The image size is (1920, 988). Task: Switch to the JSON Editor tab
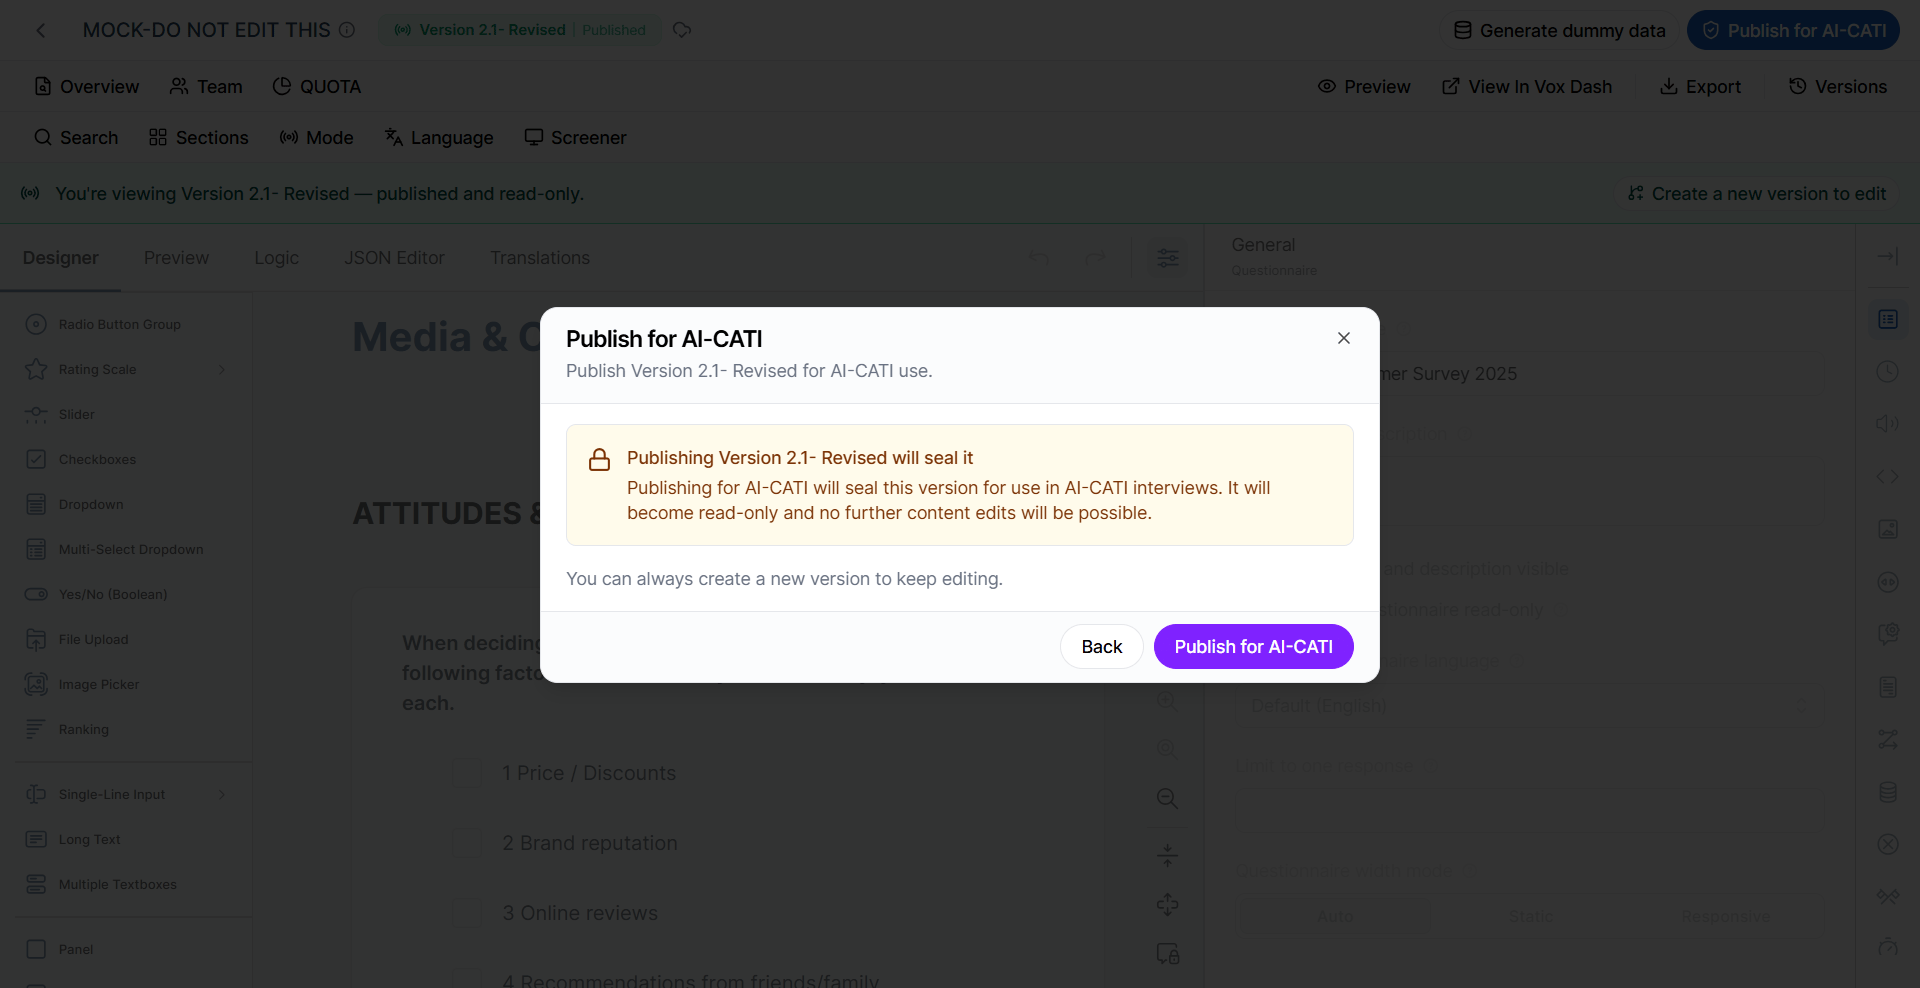(x=394, y=258)
